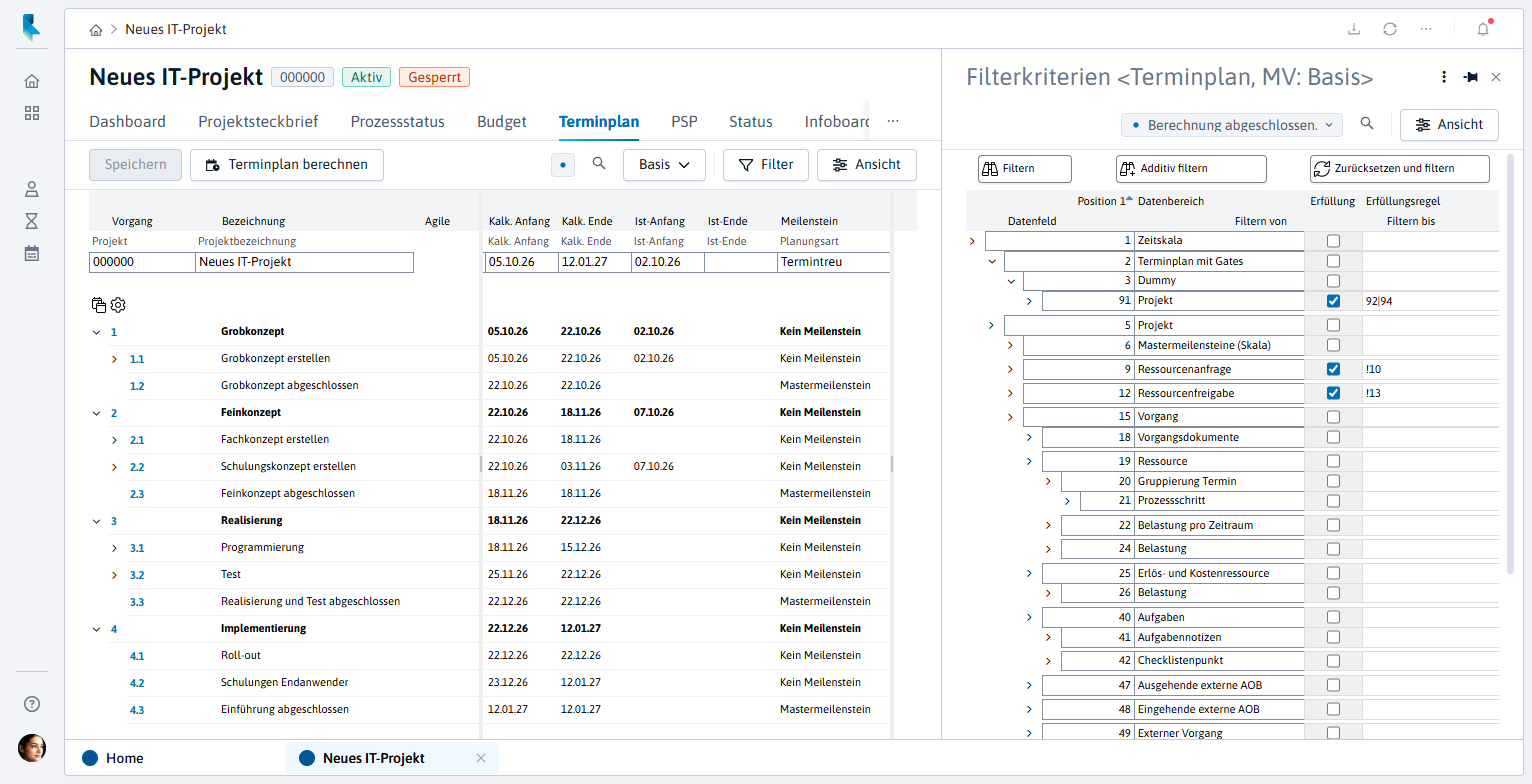Click the Projektbezeichnung input field
This screenshot has height=784, width=1532.
point(304,262)
